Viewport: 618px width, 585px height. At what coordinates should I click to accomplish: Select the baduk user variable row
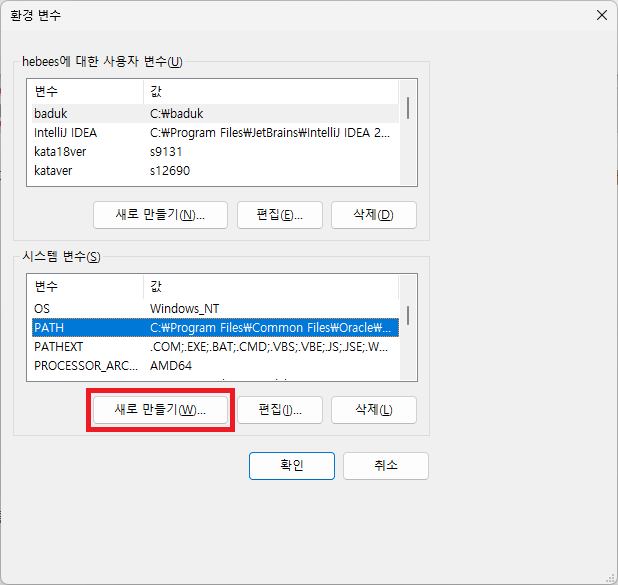click(x=215, y=114)
